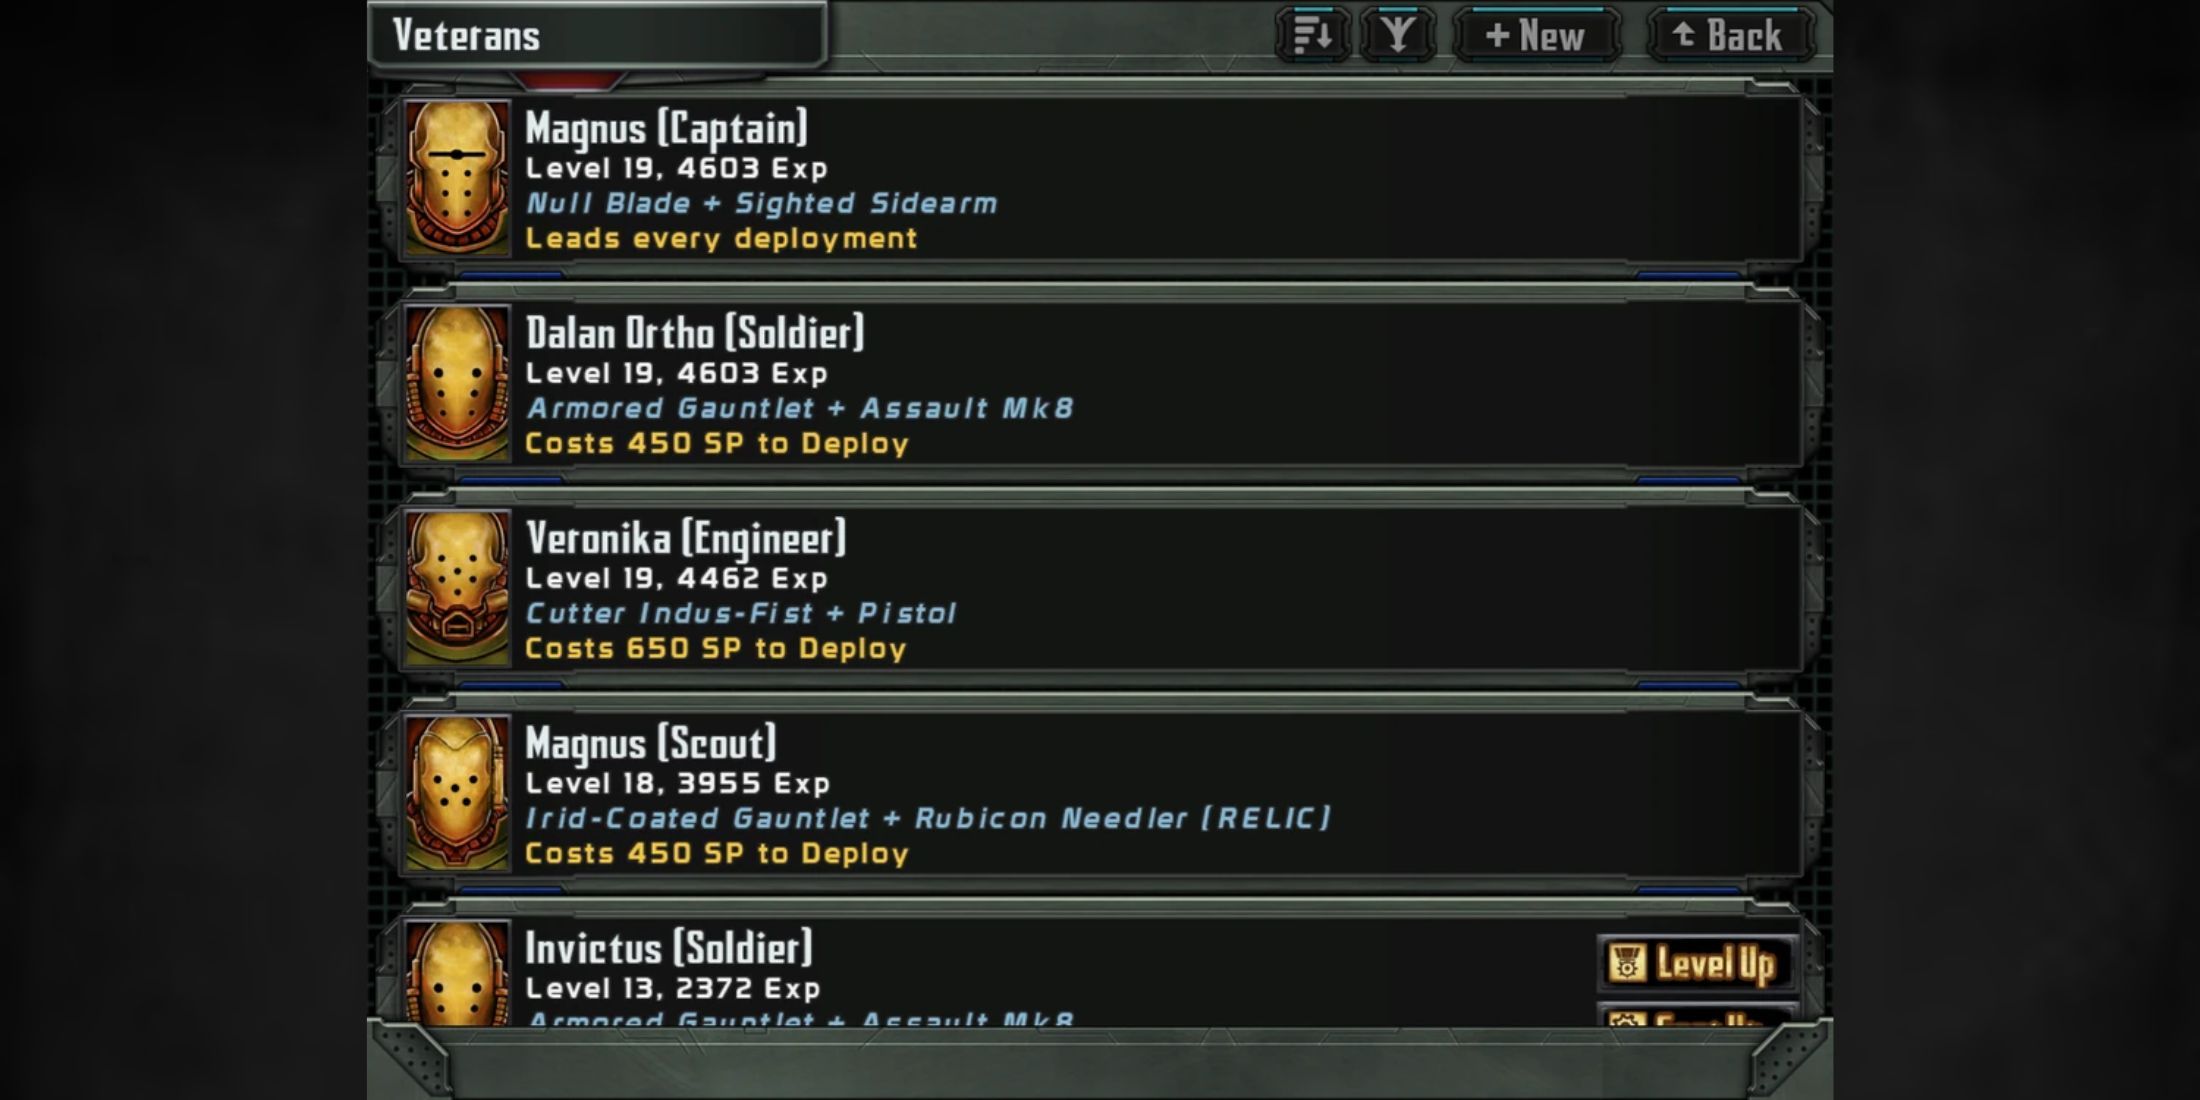Image resolution: width=2200 pixels, height=1100 pixels.
Task: Open Magnus [Scout] veteran entry
Action: point(1100,793)
